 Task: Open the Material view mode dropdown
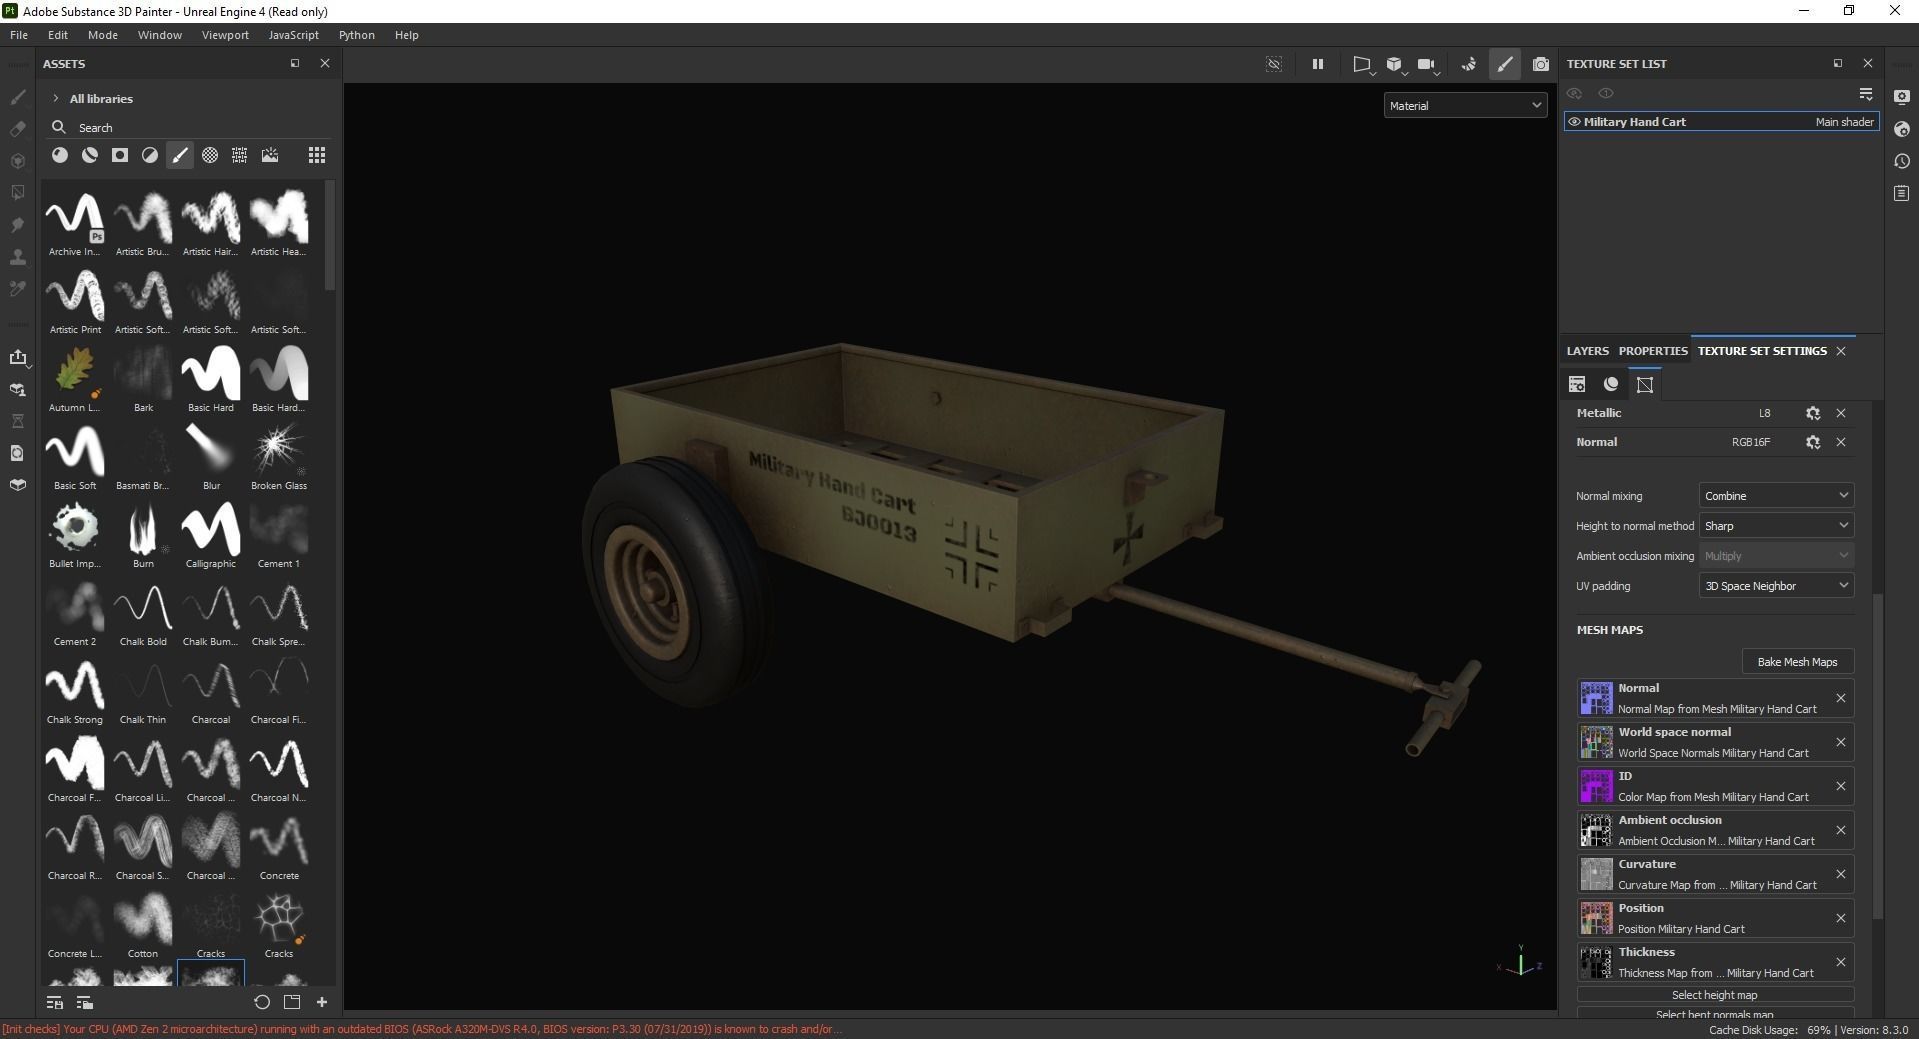1463,105
